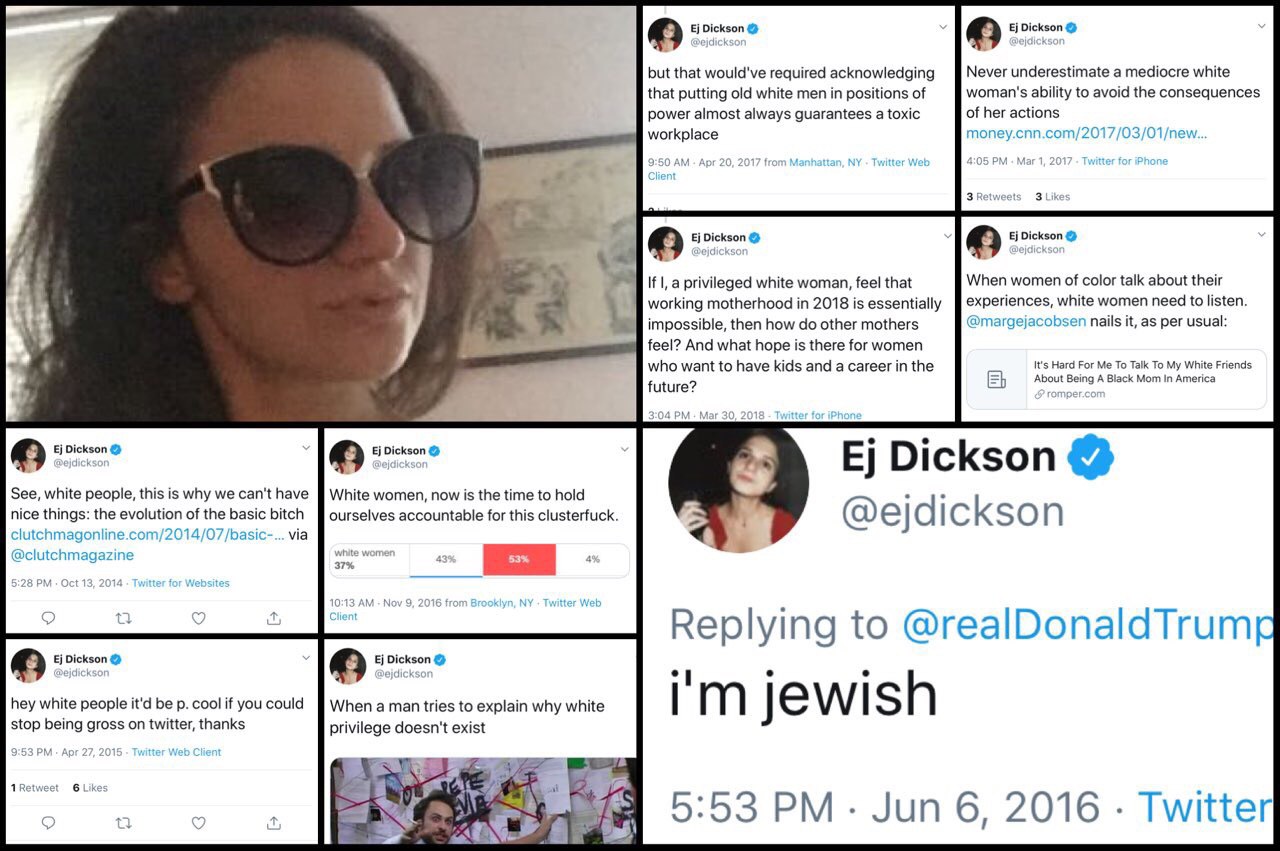Viewport: 1280px width, 851px height.
Task: Expand chevron menu on 'working motherhood' tweet
Action: [x=948, y=236]
